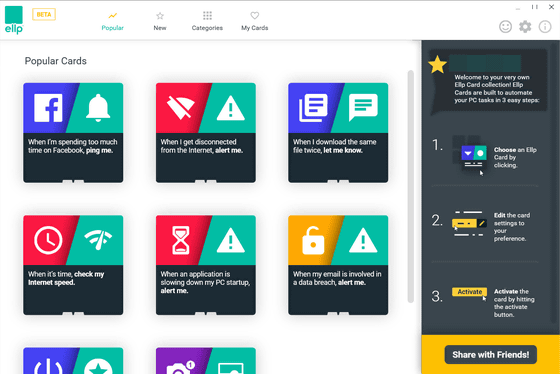The image size is (560, 374).
Task: Switch to the New tab
Action: pos(160,21)
